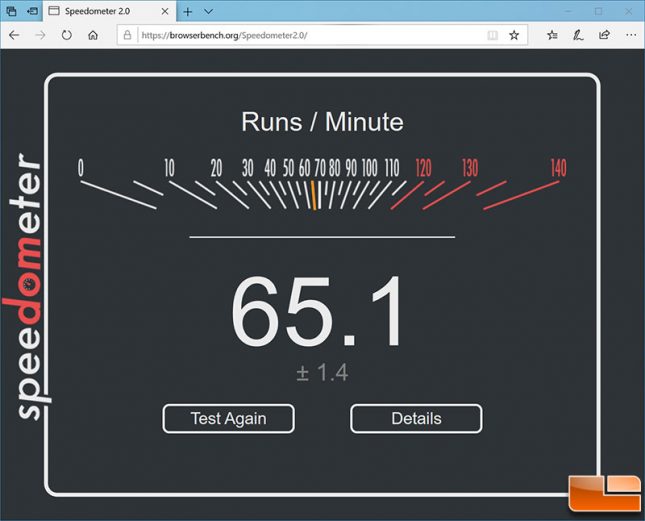645x521 pixels.
Task: Open Settings and more menu
Action: point(631,35)
